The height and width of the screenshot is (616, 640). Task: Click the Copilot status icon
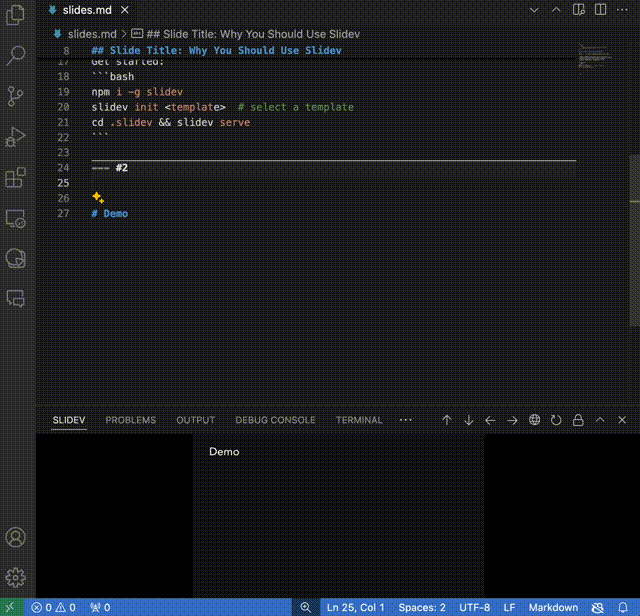click(x=598, y=607)
